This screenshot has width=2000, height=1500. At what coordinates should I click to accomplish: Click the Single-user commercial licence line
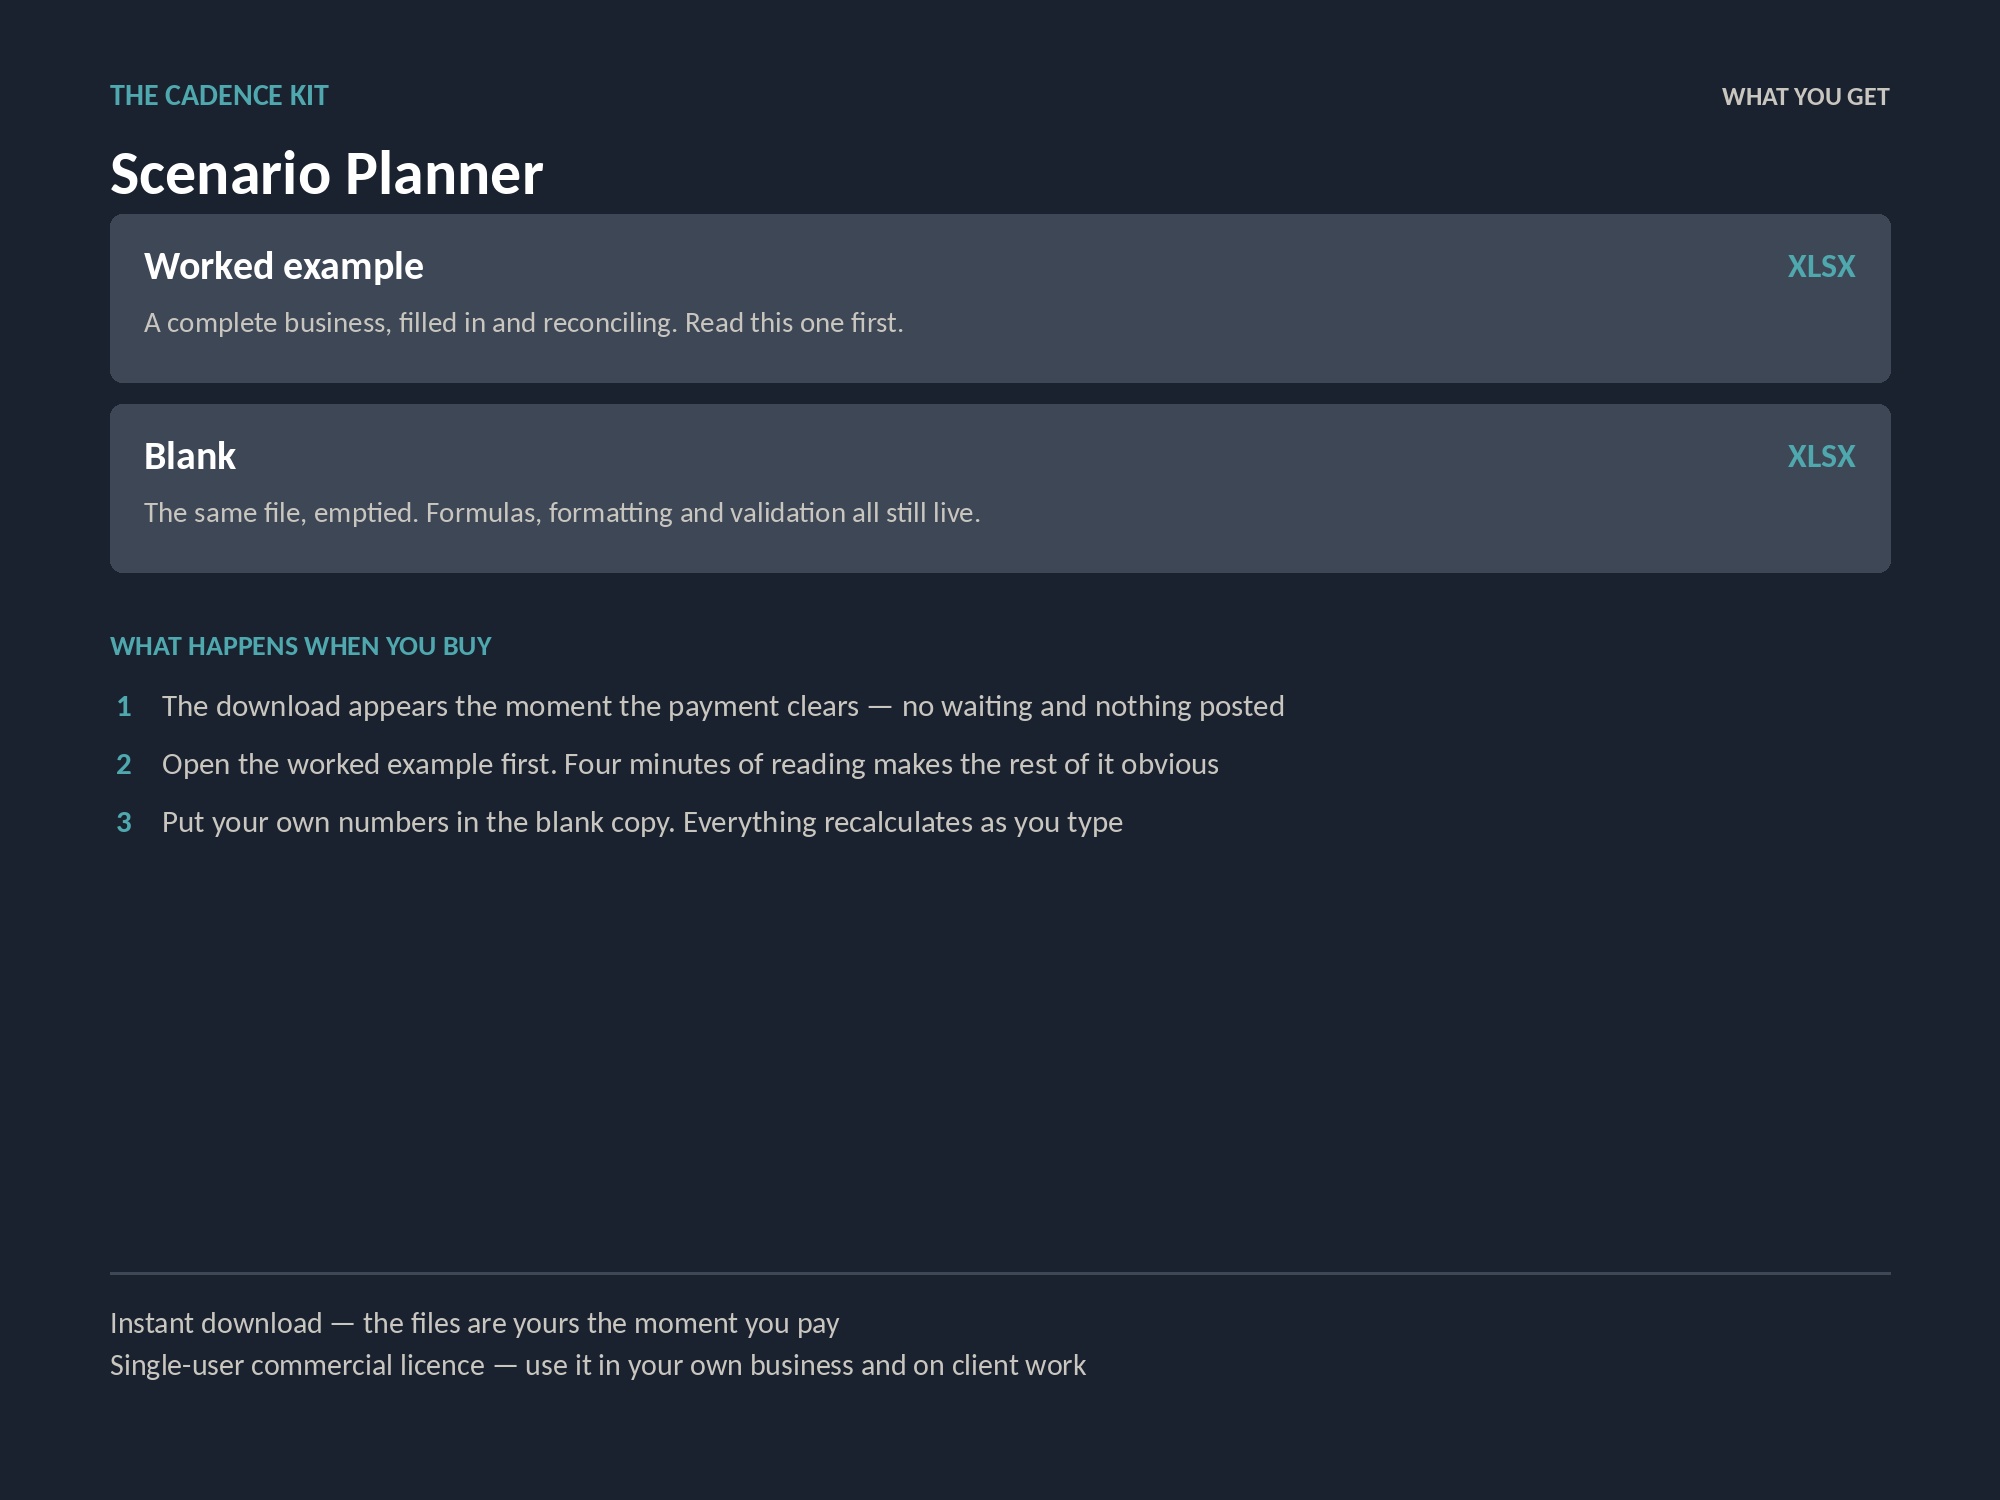tap(598, 1366)
